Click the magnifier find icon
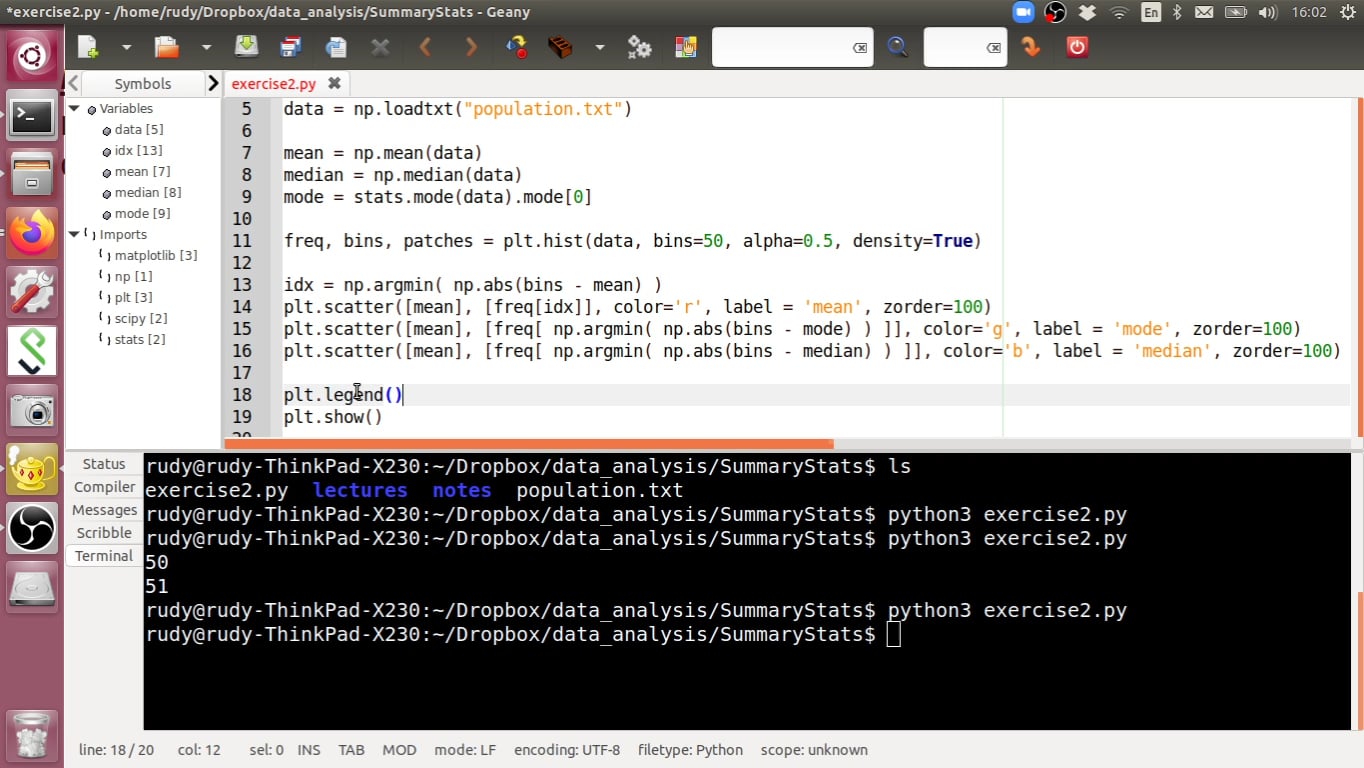 pyautogui.click(x=897, y=47)
